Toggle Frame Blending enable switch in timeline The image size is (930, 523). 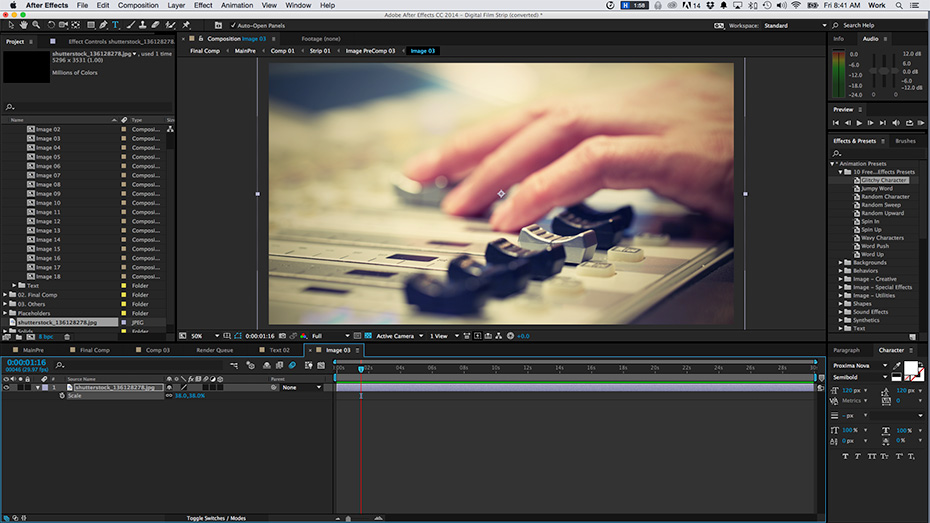(279, 365)
